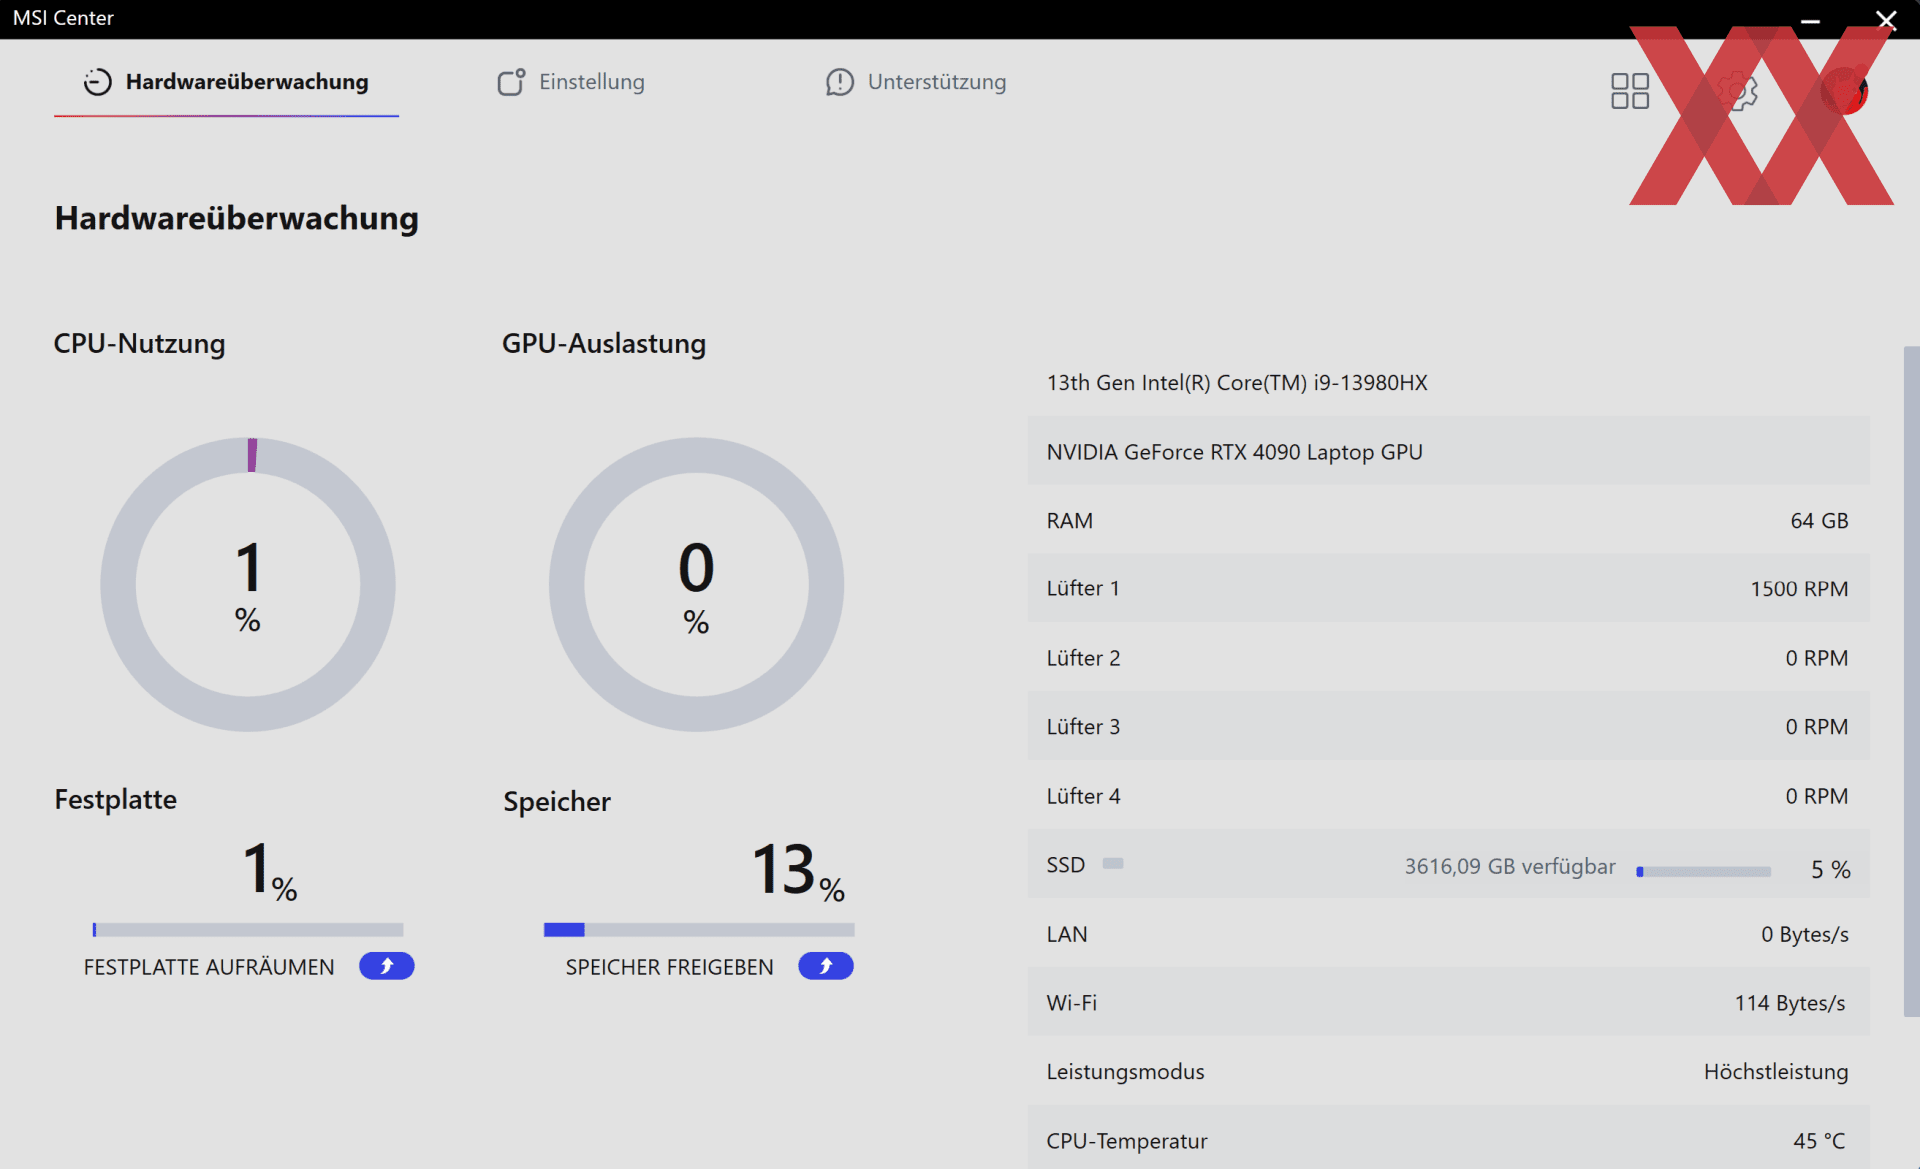Click FESTPLATTE AUFRÄUMEN label

(209, 967)
